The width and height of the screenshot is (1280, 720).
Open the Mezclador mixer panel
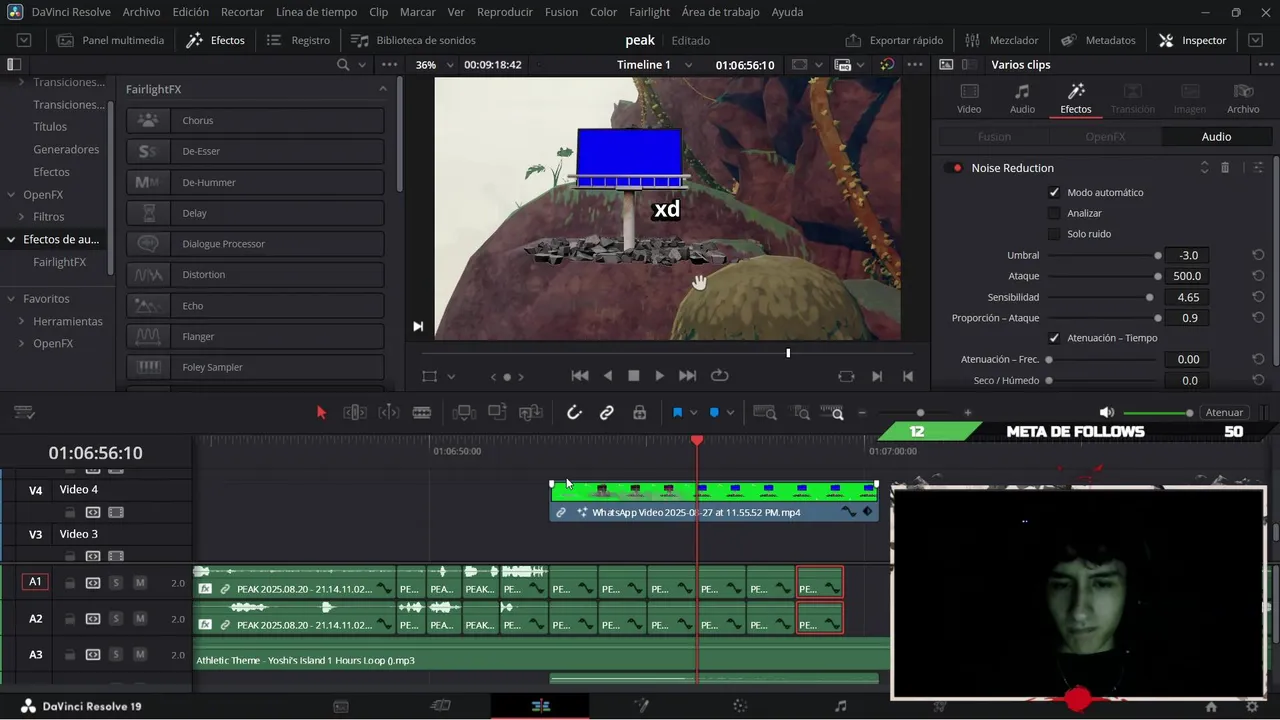[x=1003, y=40]
